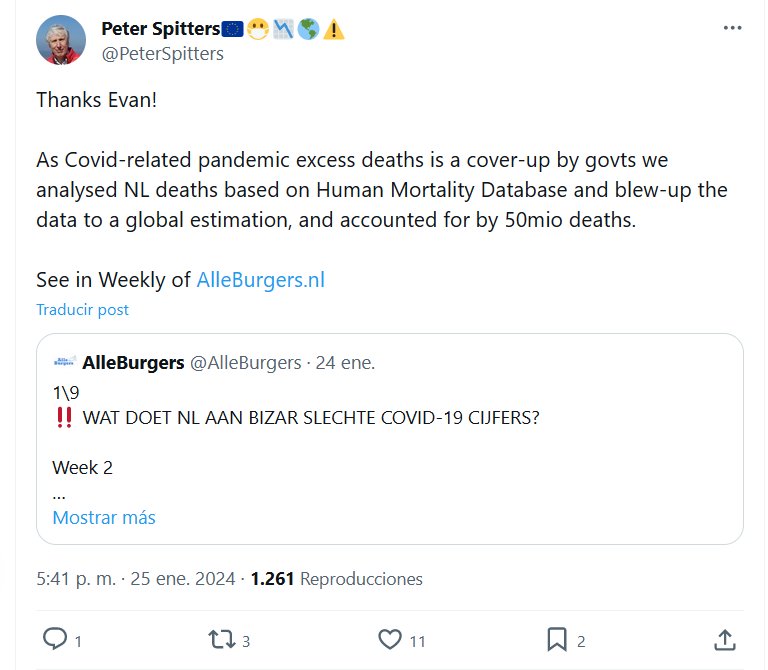Click Peter Spitters' profile avatar
The height and width of the screenshot is (670, 768).
60,41
